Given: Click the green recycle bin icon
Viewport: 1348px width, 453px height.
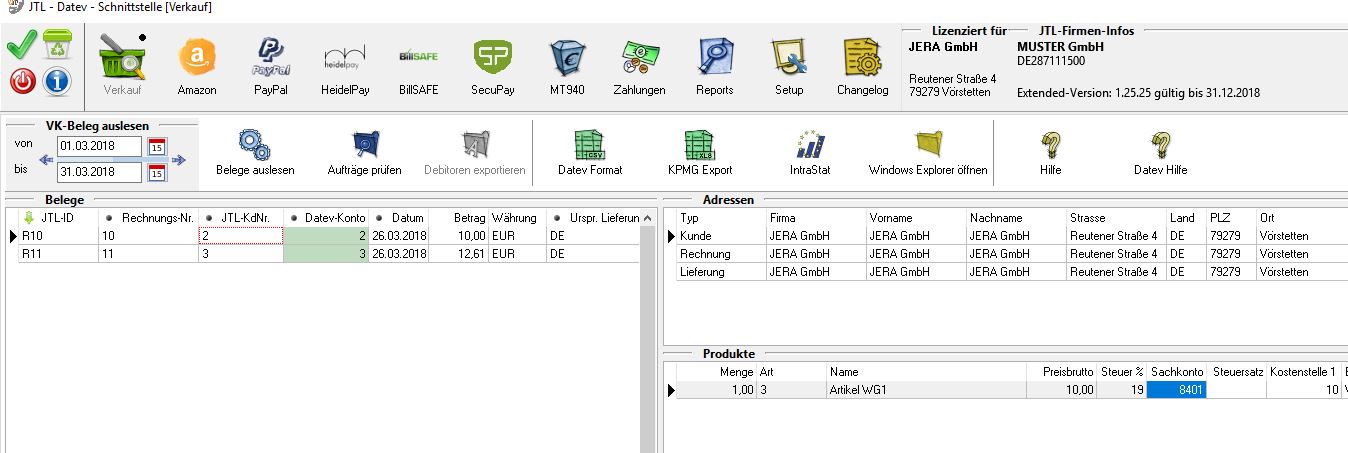Looking at the screenshot, I should 57,46.
